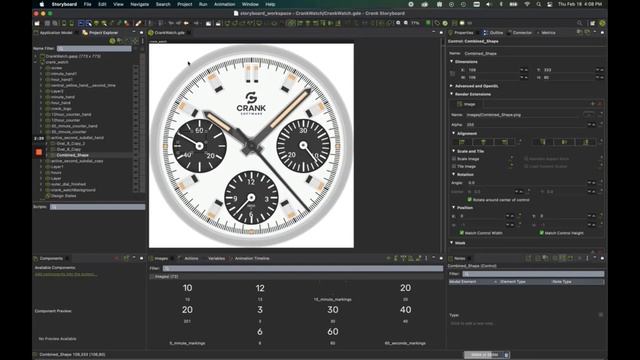The image size is (640, 360).
Task: Collapse the Rotation section
Action: (453, 174)
